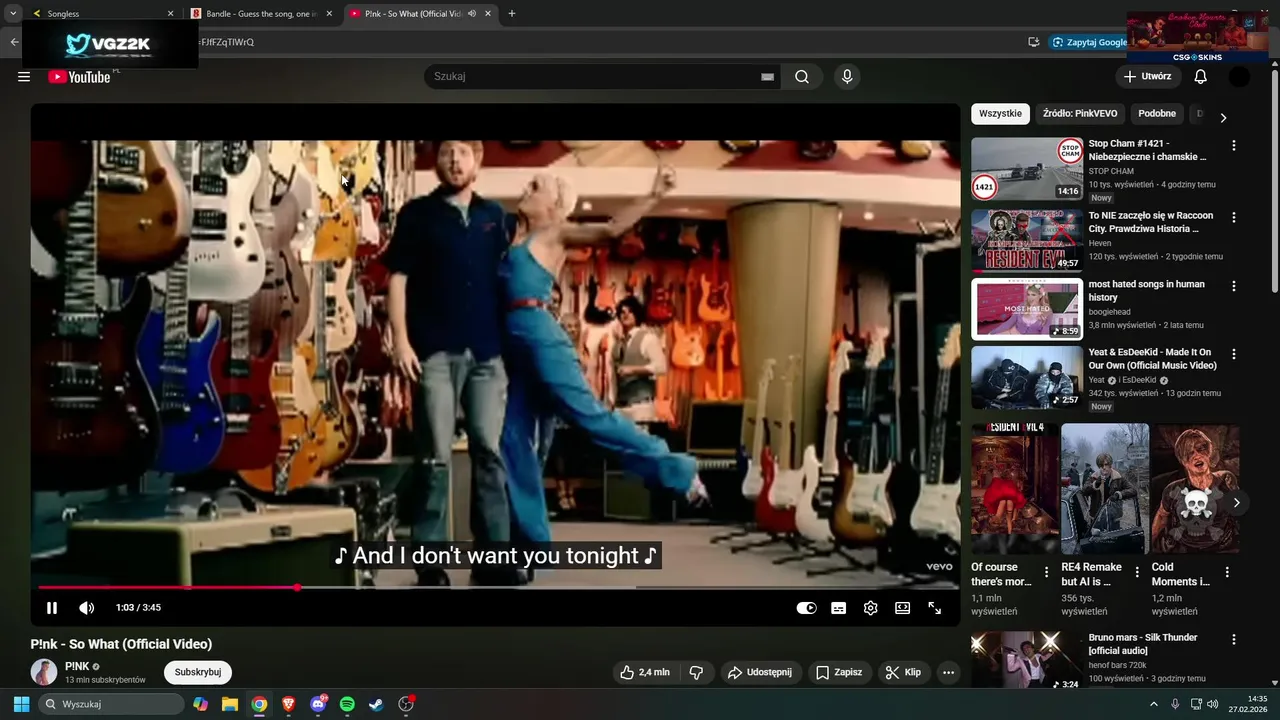1280x720 pixels.
Task: Click install app icon in address bar
Action: [x=1033, y=42]
